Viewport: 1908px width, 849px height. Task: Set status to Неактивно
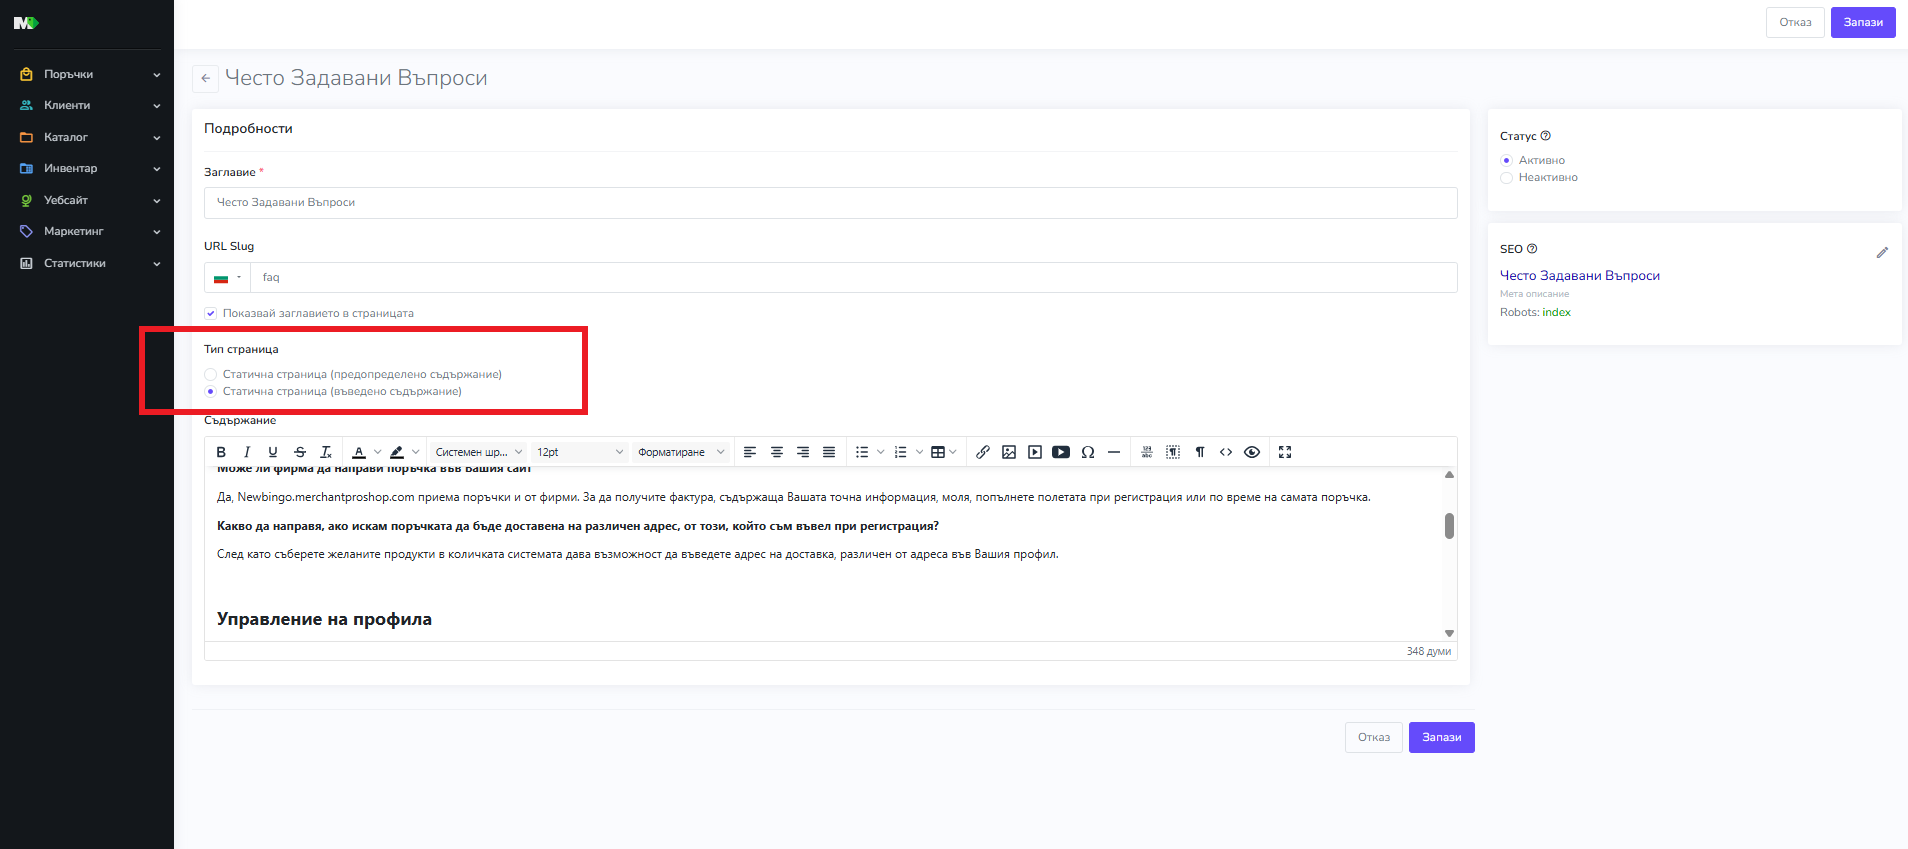(1506, 178)
